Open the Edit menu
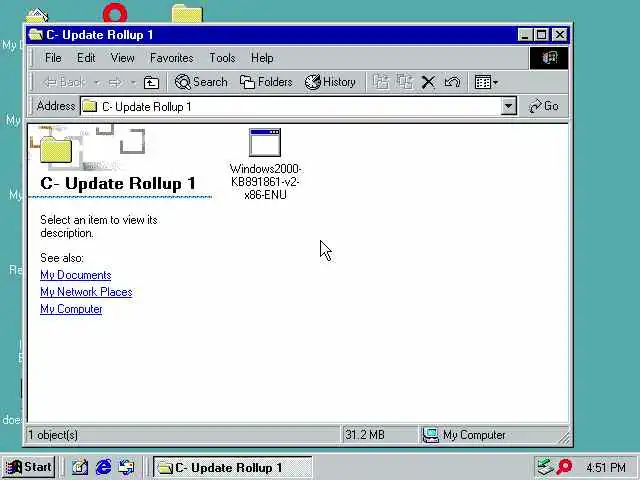The height and width of the screenshot is (480, 640). click(86, 58)
